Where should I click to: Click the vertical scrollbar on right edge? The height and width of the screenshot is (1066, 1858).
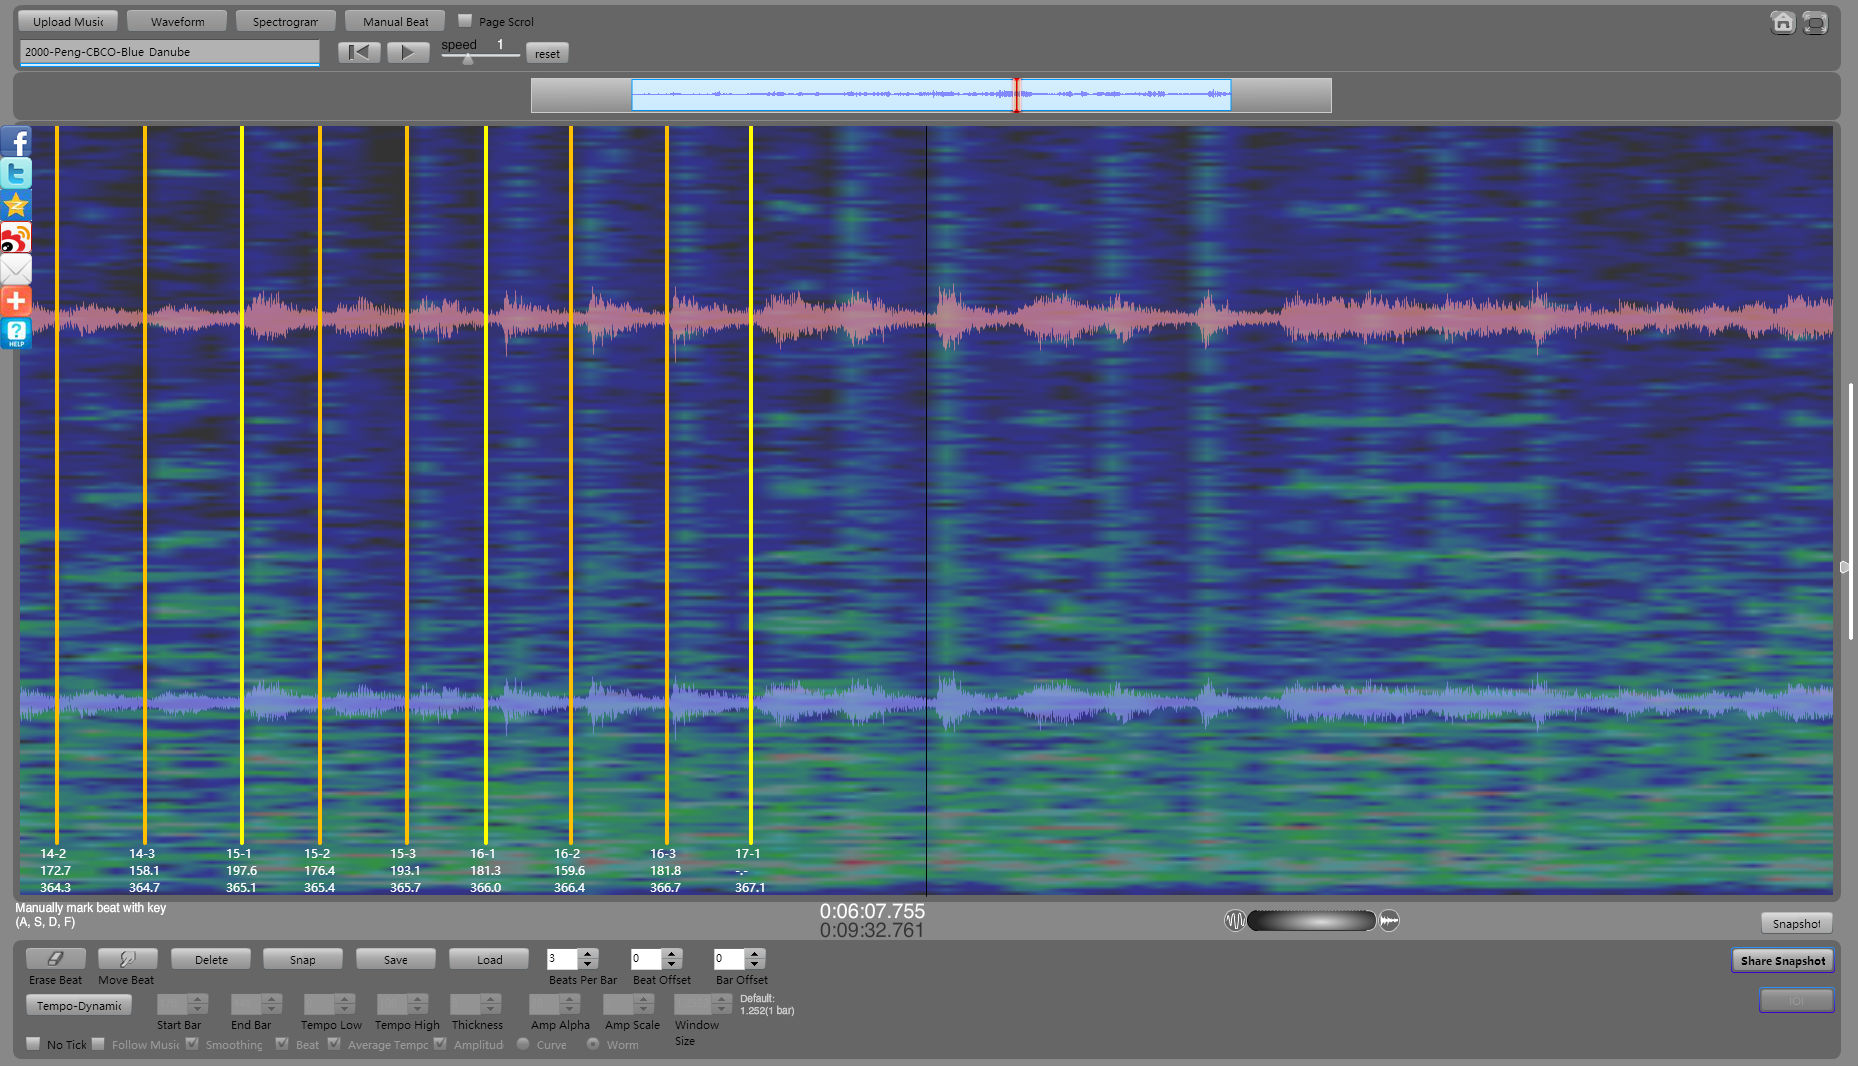[1850, 510]
